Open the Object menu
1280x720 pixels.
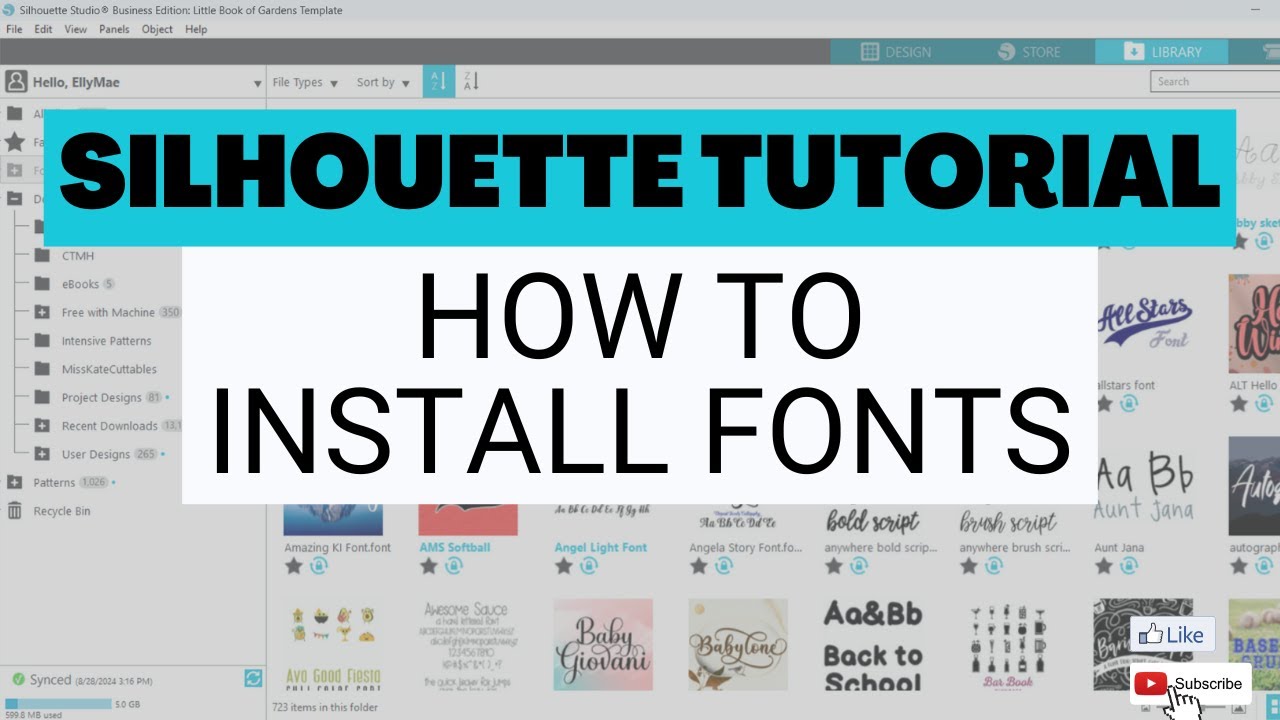pyautogui.click(x=157, y=29)
